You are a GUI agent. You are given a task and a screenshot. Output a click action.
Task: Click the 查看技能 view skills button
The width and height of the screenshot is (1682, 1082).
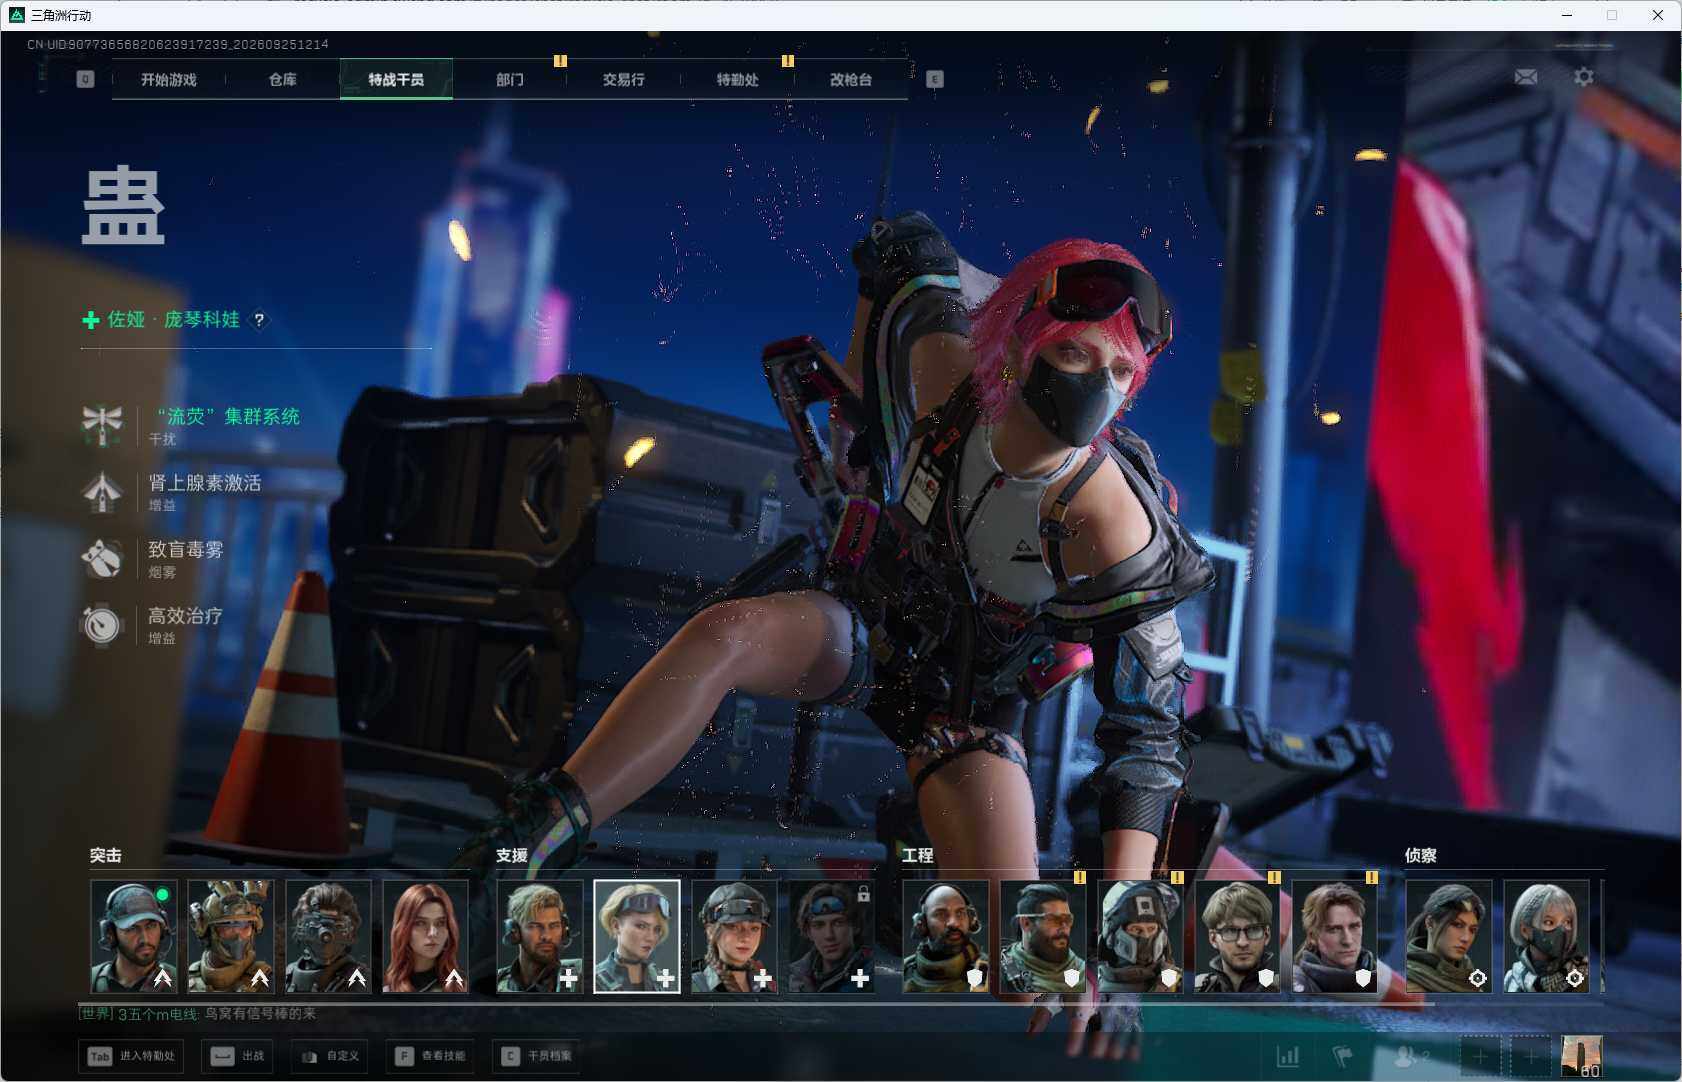[432, 1056]
